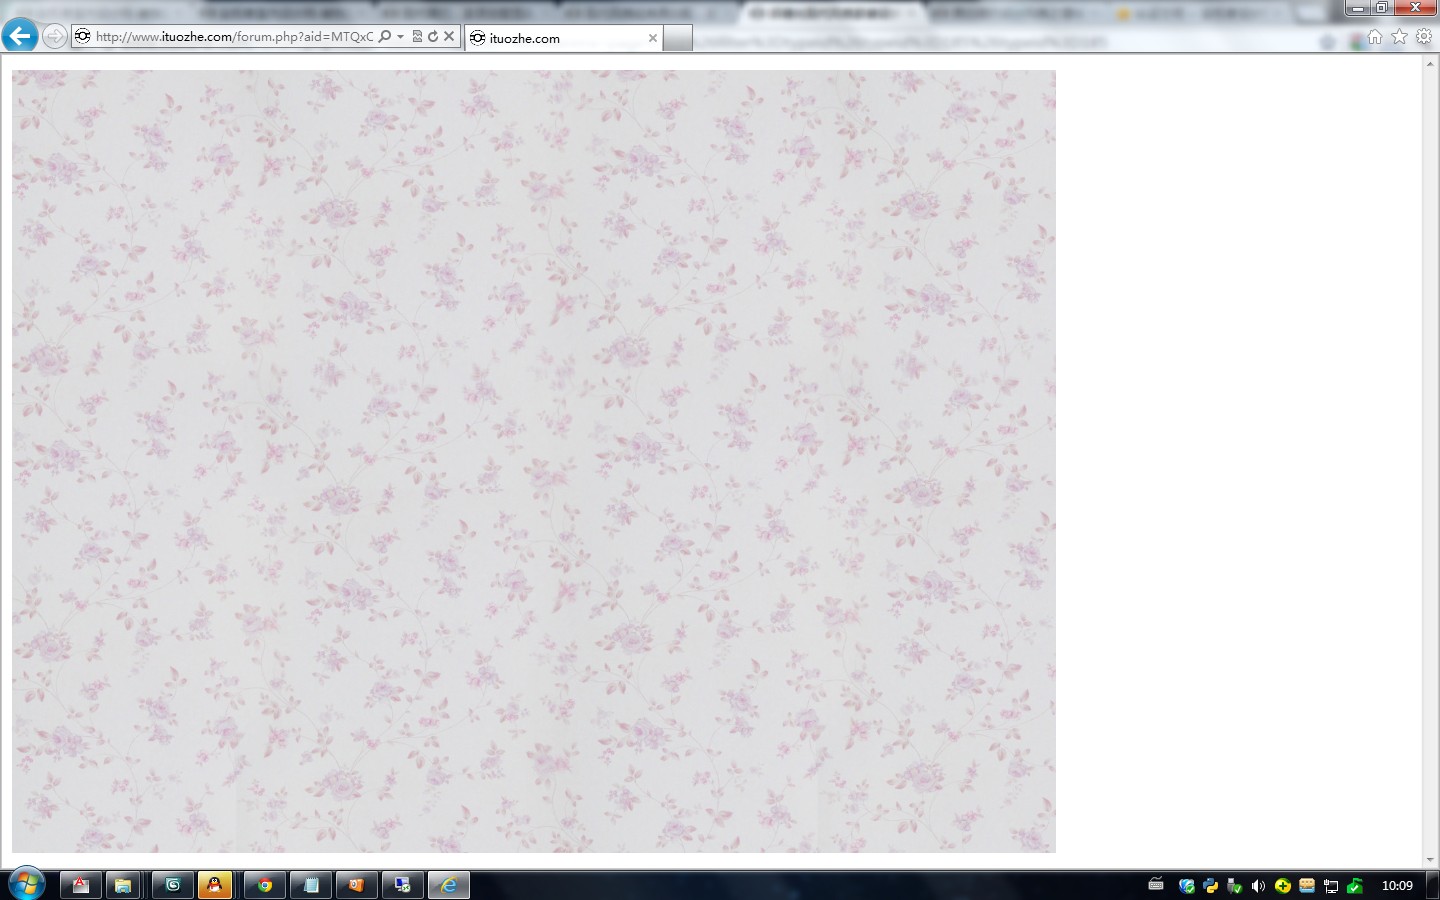Screen dimensions: 1440x900
Task: Switch to Internet Explorer taskbar button
Action: click(449, 885)
